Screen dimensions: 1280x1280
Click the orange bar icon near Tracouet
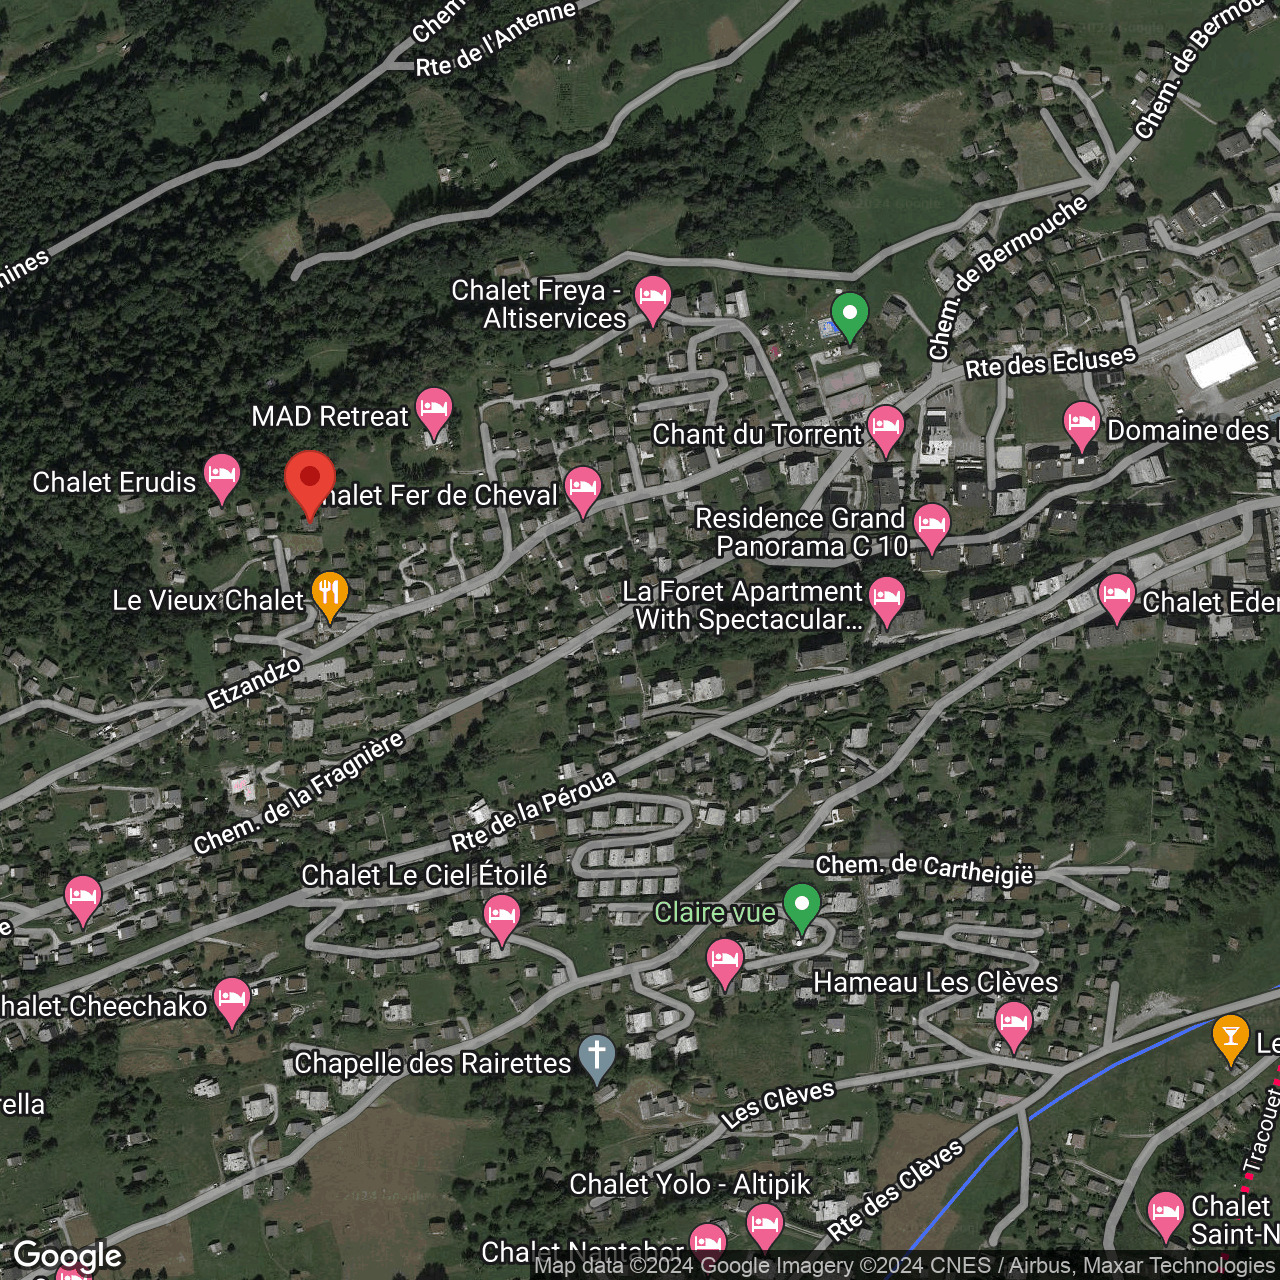coord(1231,1040)
